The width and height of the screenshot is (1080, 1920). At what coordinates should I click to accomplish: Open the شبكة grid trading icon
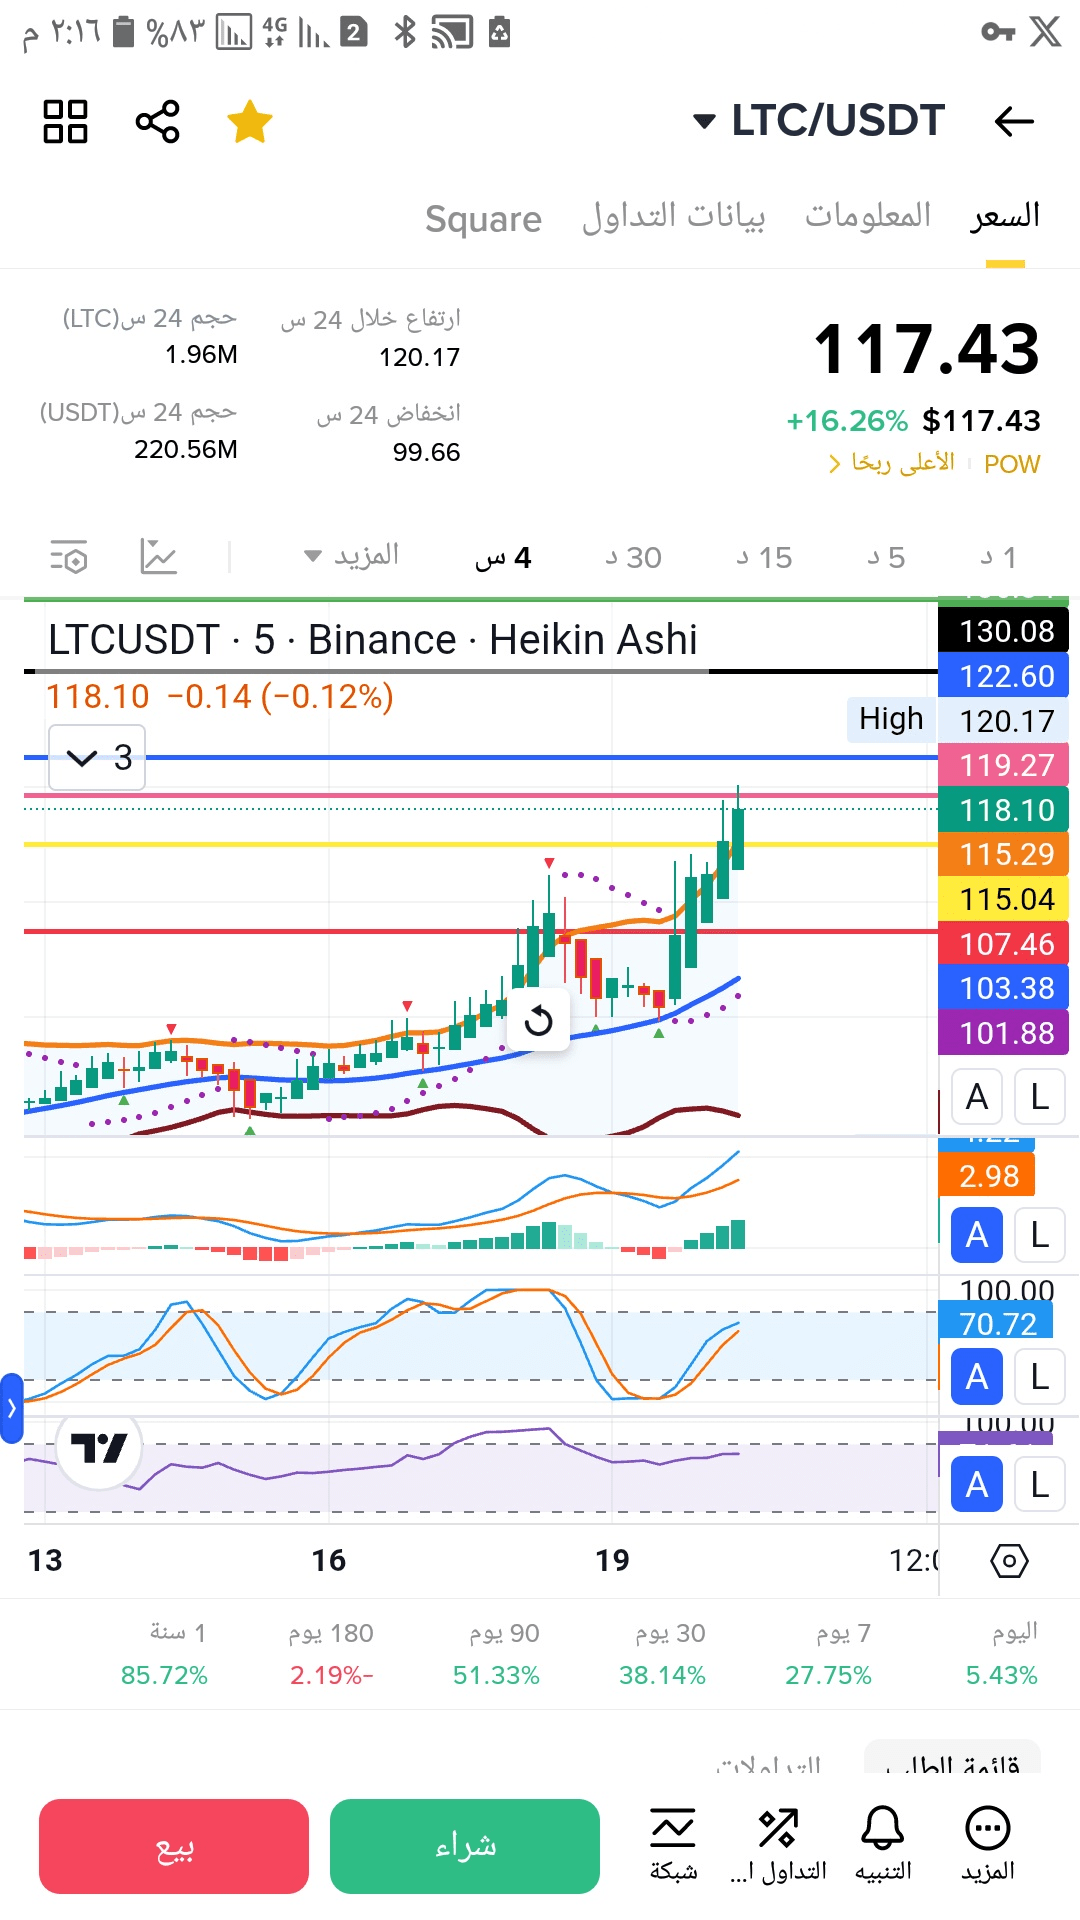(673, 1845)
